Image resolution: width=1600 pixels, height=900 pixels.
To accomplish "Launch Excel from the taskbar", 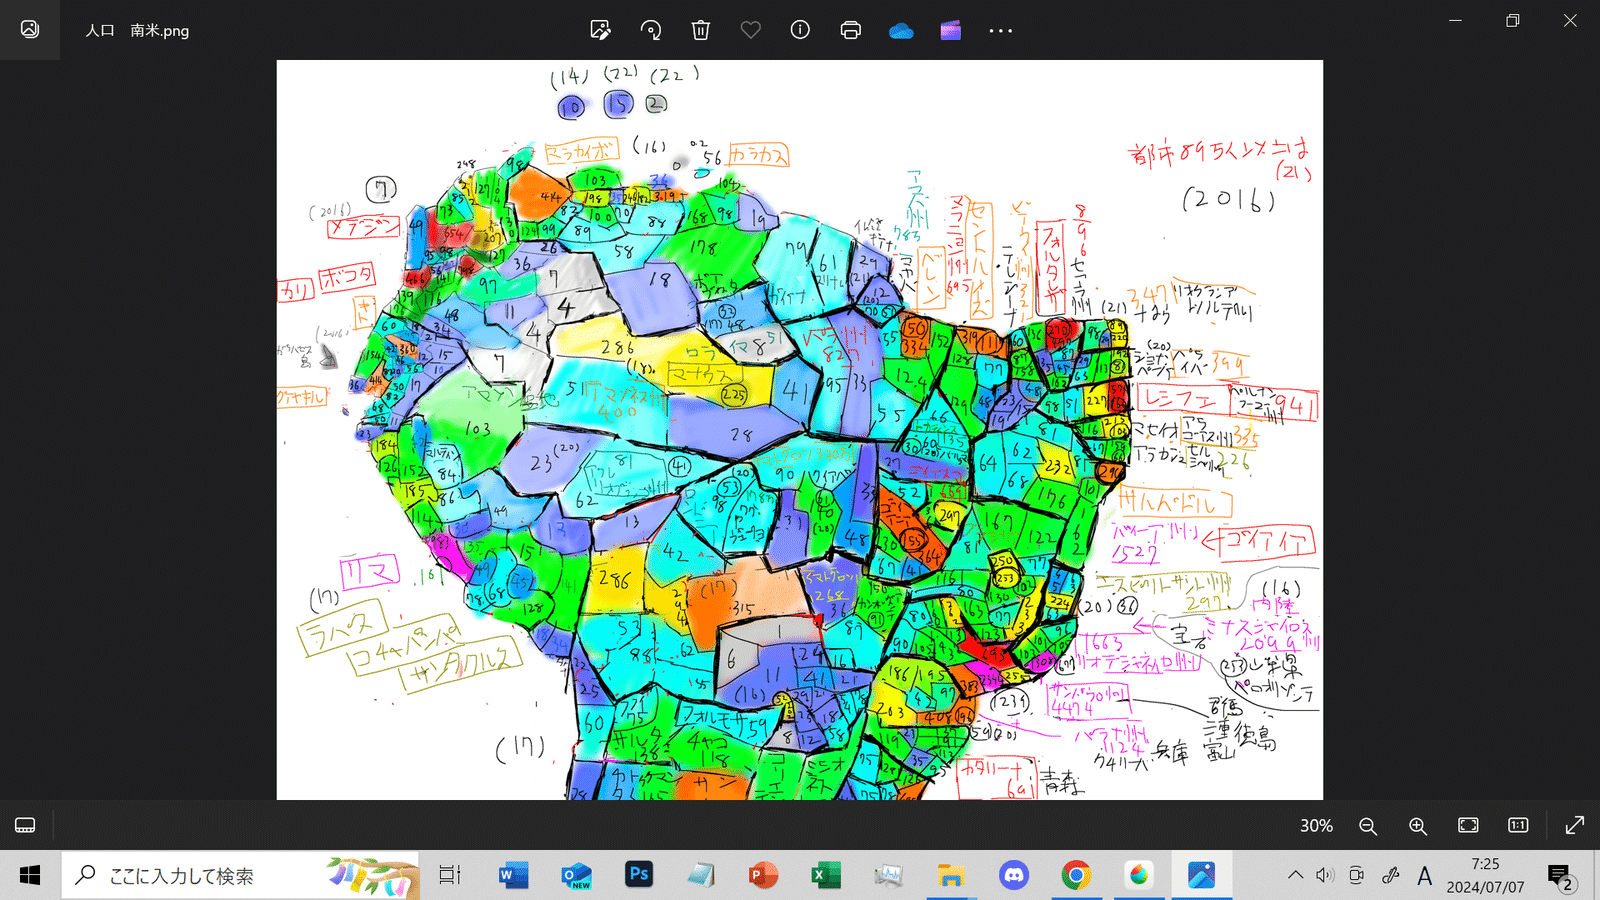I will [826, 876].
